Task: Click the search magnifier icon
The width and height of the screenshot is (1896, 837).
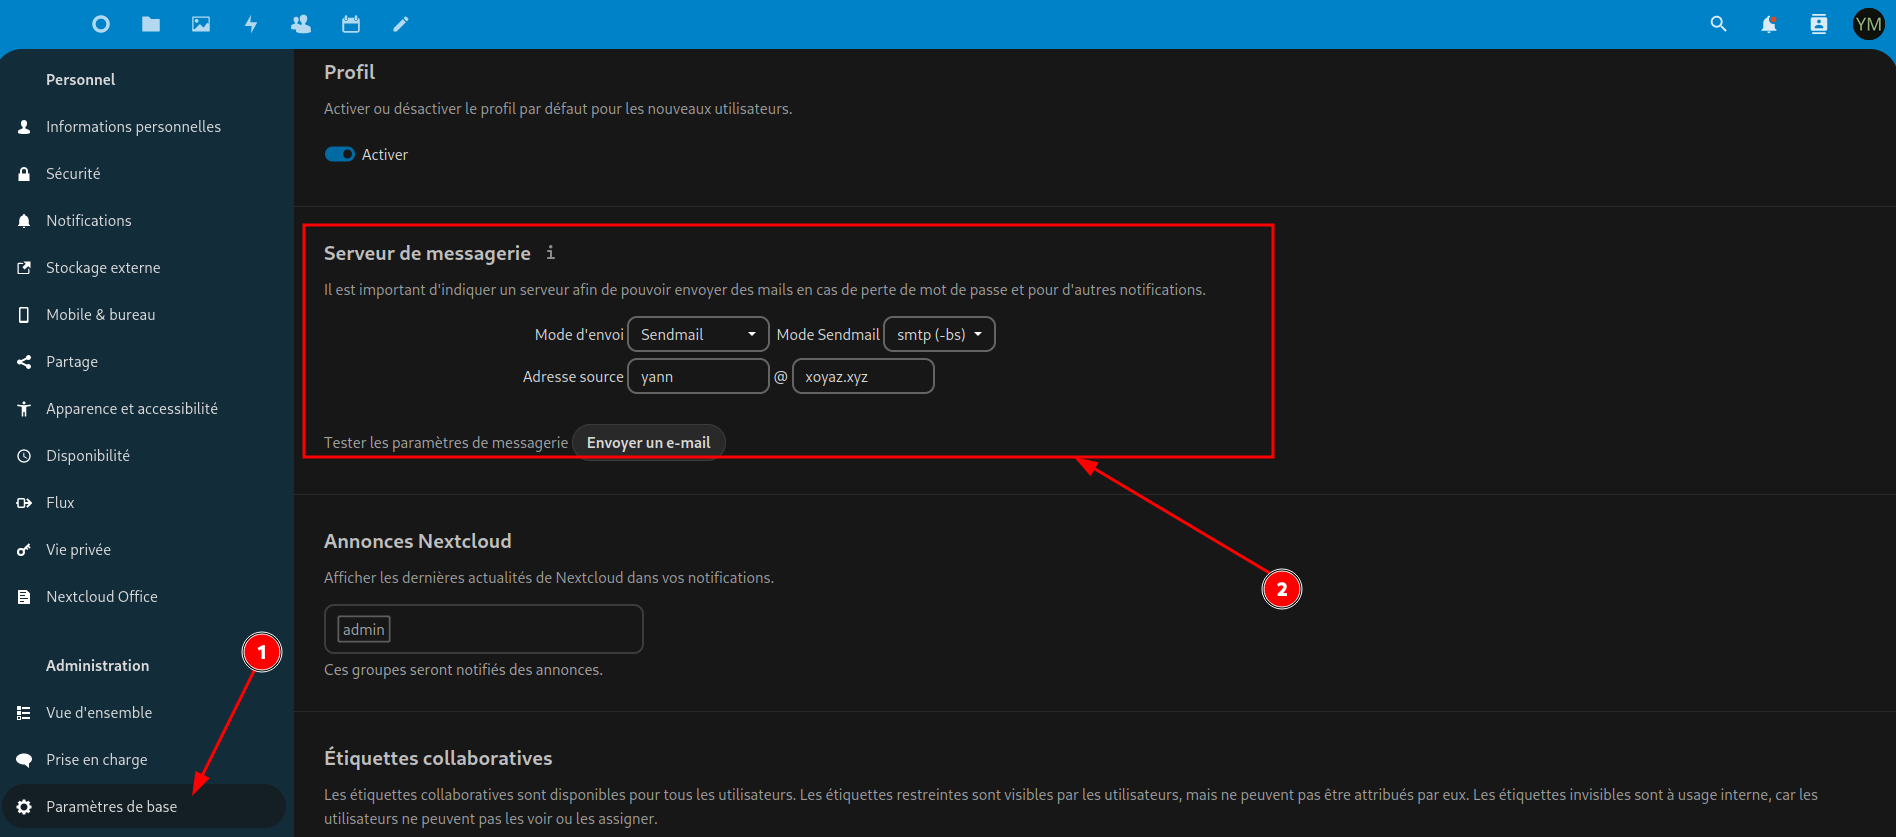Action: (x=1718, y=24)
